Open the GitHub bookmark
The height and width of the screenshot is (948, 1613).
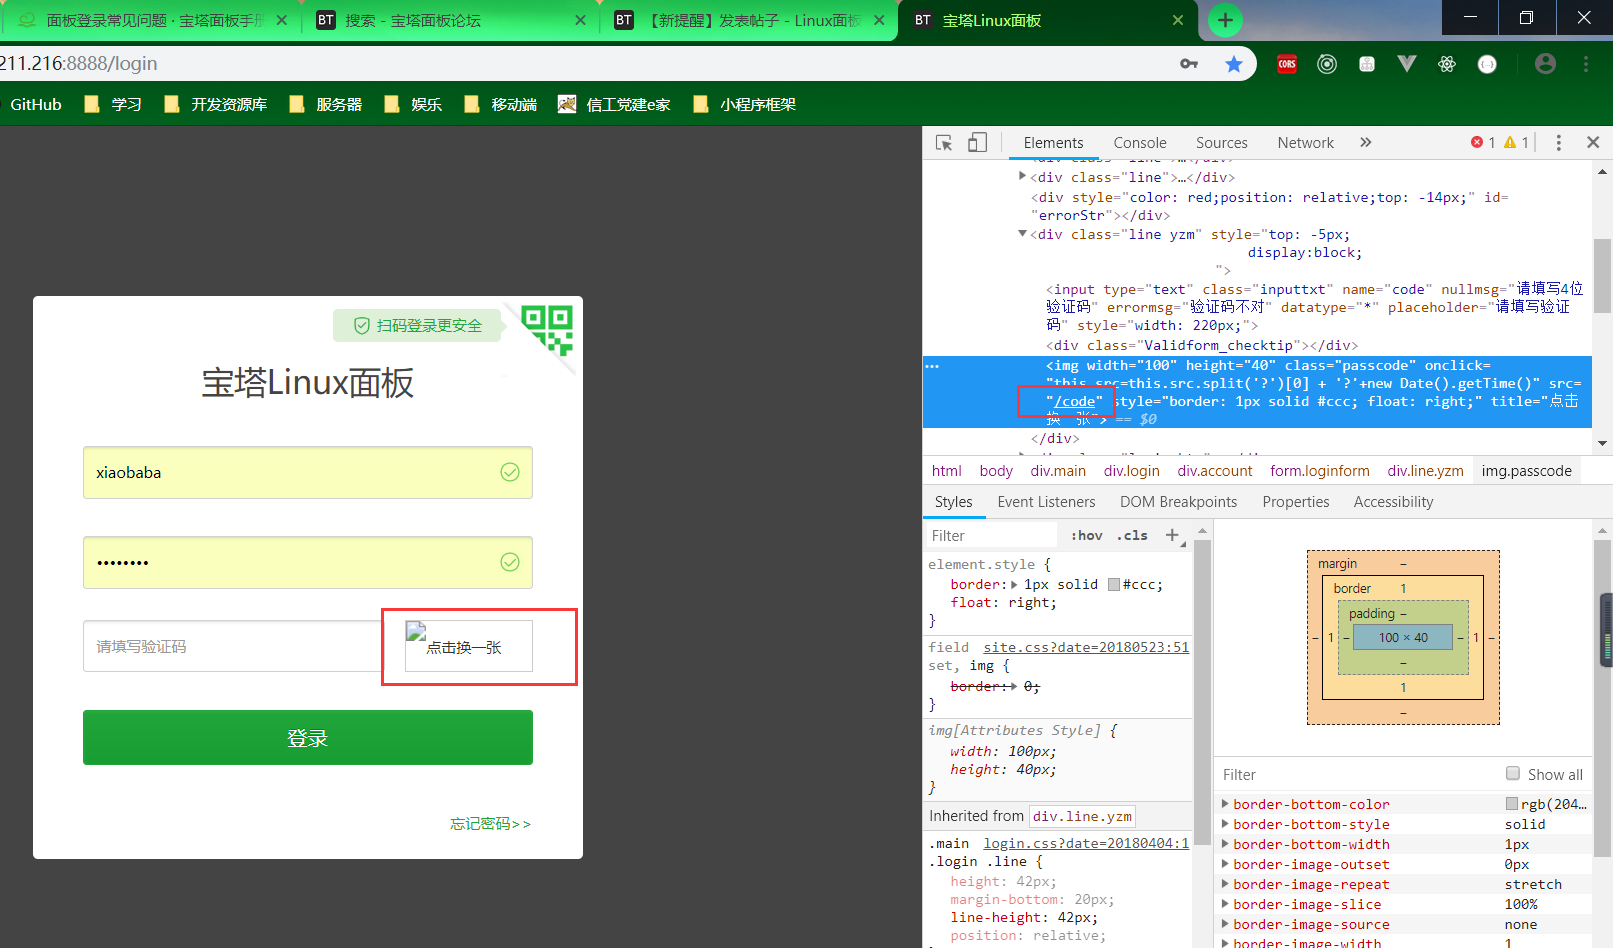click(x=36, y=104)
